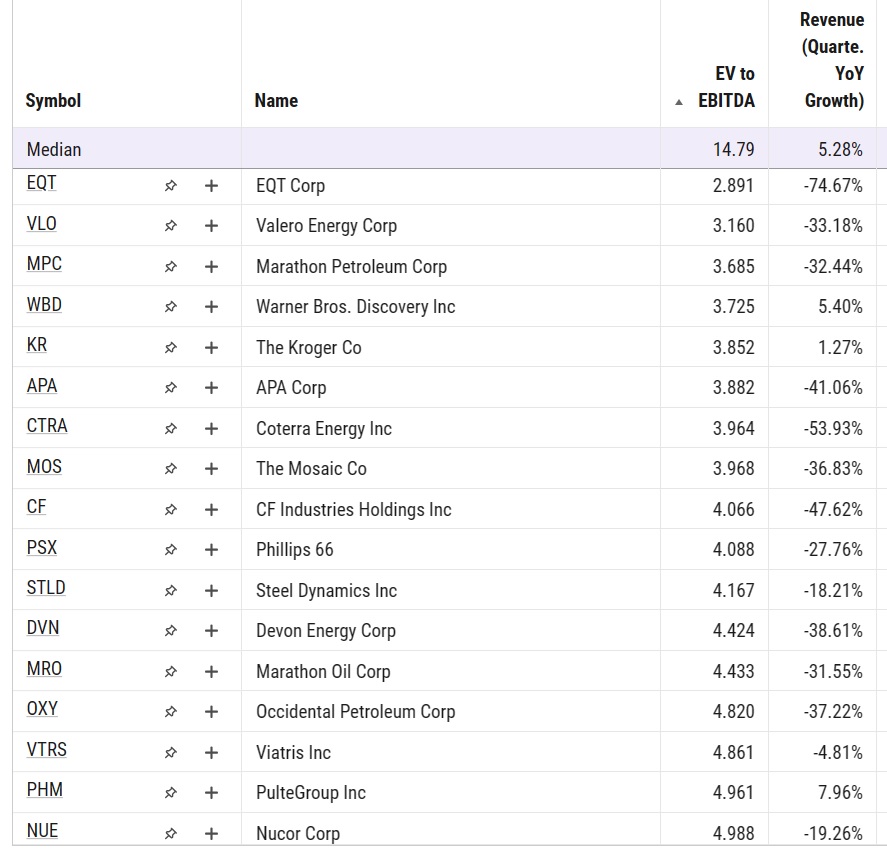Open the MRO ticker link

(44, 669)
